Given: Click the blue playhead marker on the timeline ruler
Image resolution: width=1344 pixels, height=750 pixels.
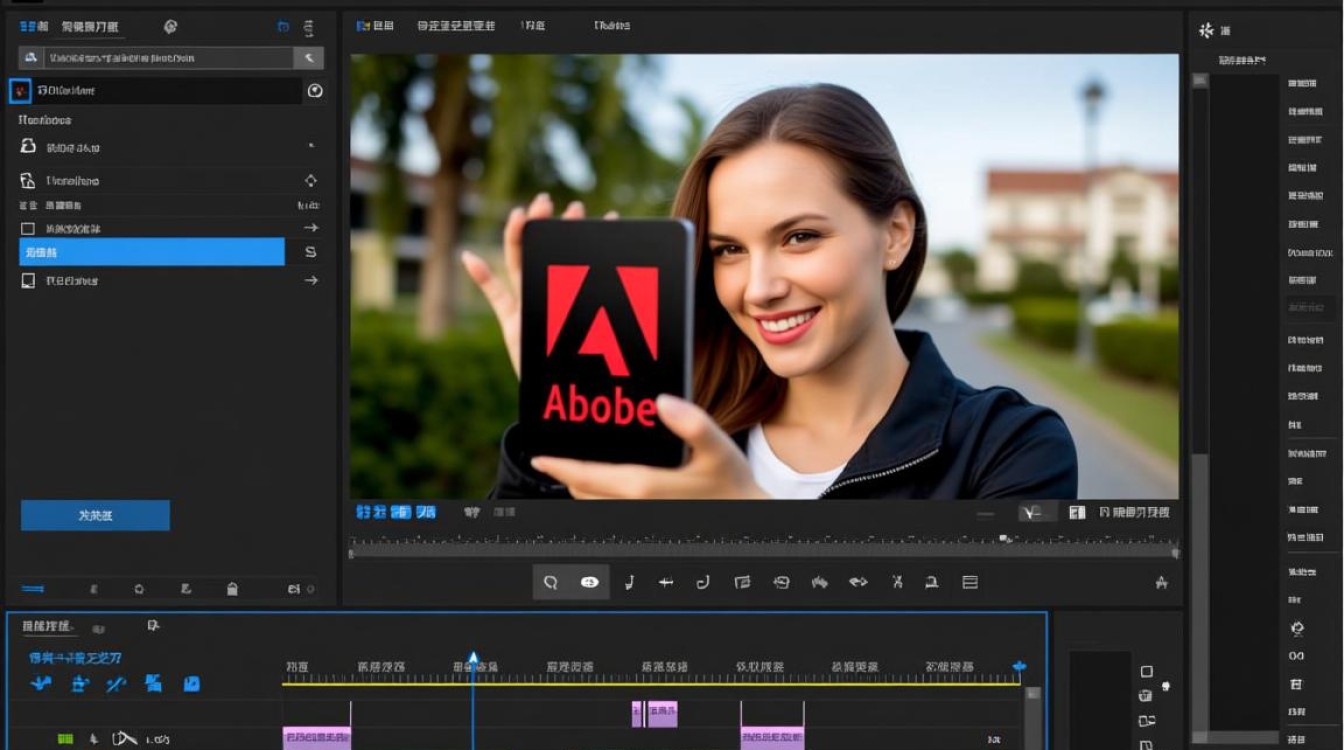Looking at the screenshot, I should (473, 658).
